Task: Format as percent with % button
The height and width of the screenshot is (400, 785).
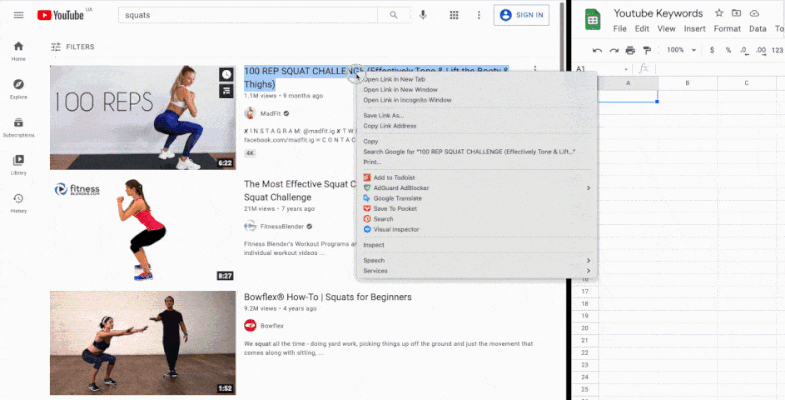Action: pos(728,50)
